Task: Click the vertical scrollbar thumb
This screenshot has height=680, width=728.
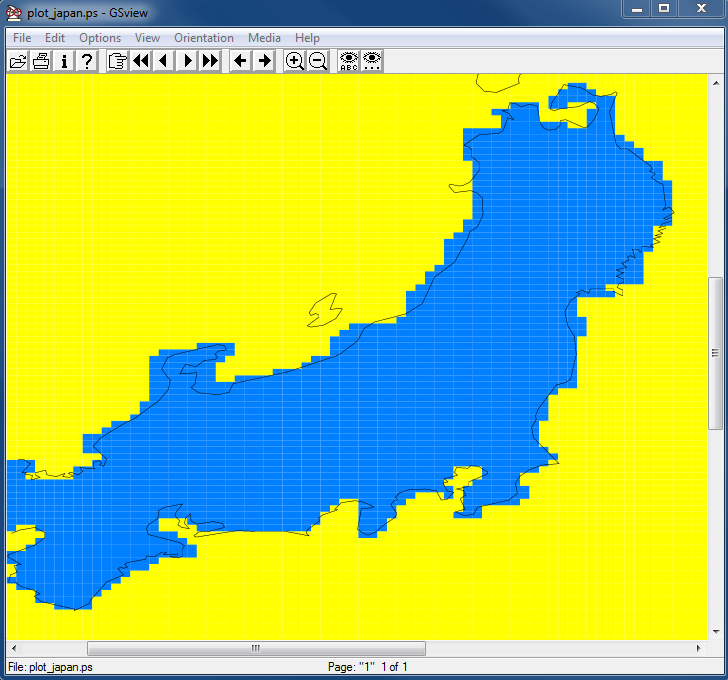Action: point(715,353)
